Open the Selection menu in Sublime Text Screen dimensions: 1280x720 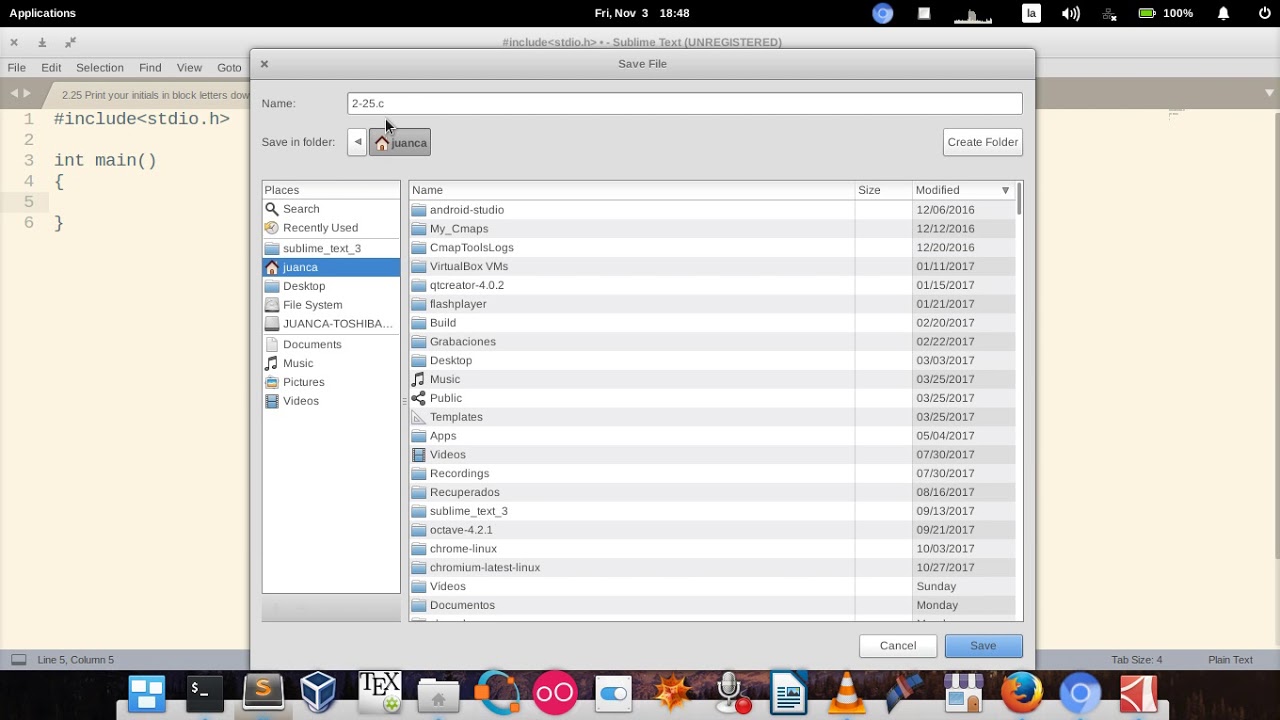pos(100,68)
